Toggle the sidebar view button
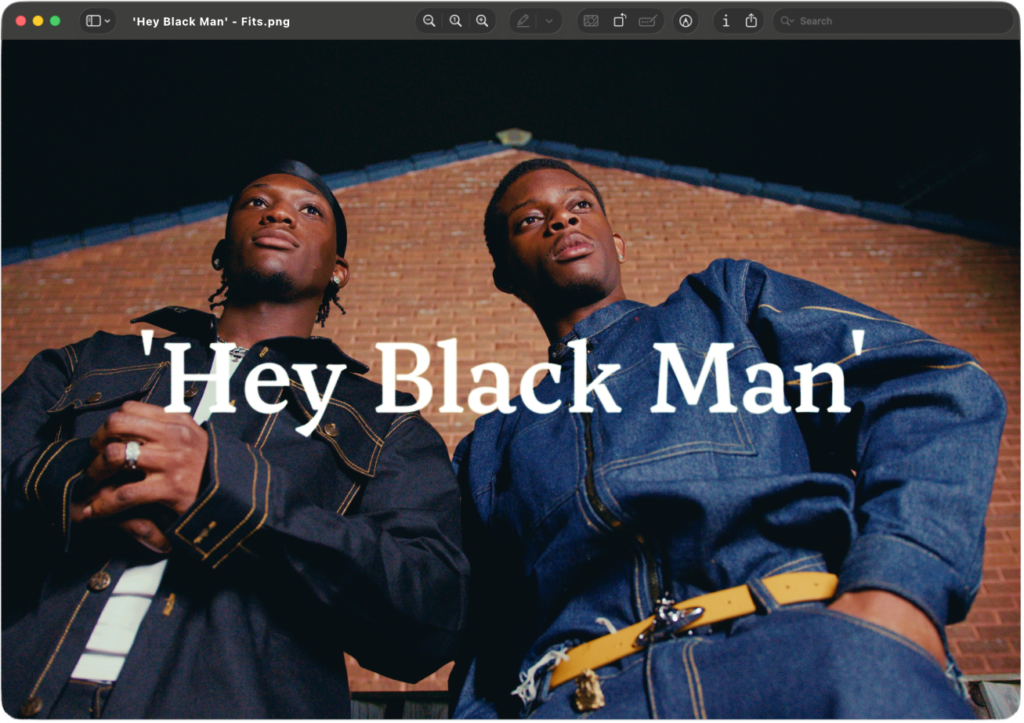The width and height of the screenshot is (1024, 723). coord(93,21)
